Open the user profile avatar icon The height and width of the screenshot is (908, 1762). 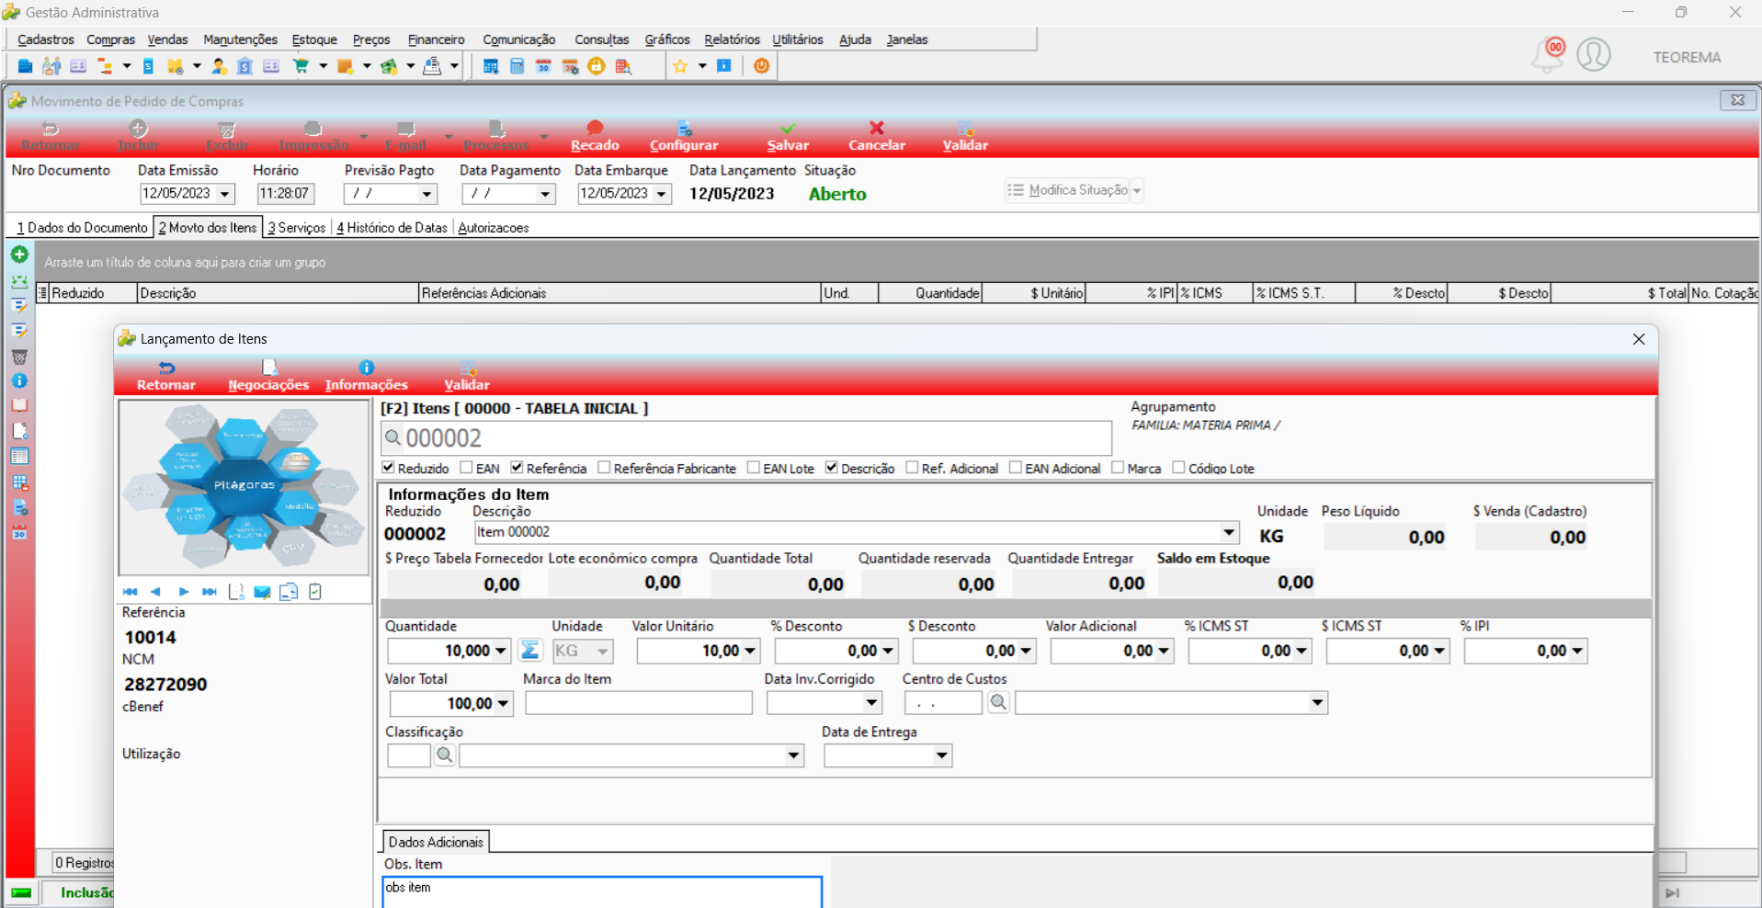tap(1594, 54)
